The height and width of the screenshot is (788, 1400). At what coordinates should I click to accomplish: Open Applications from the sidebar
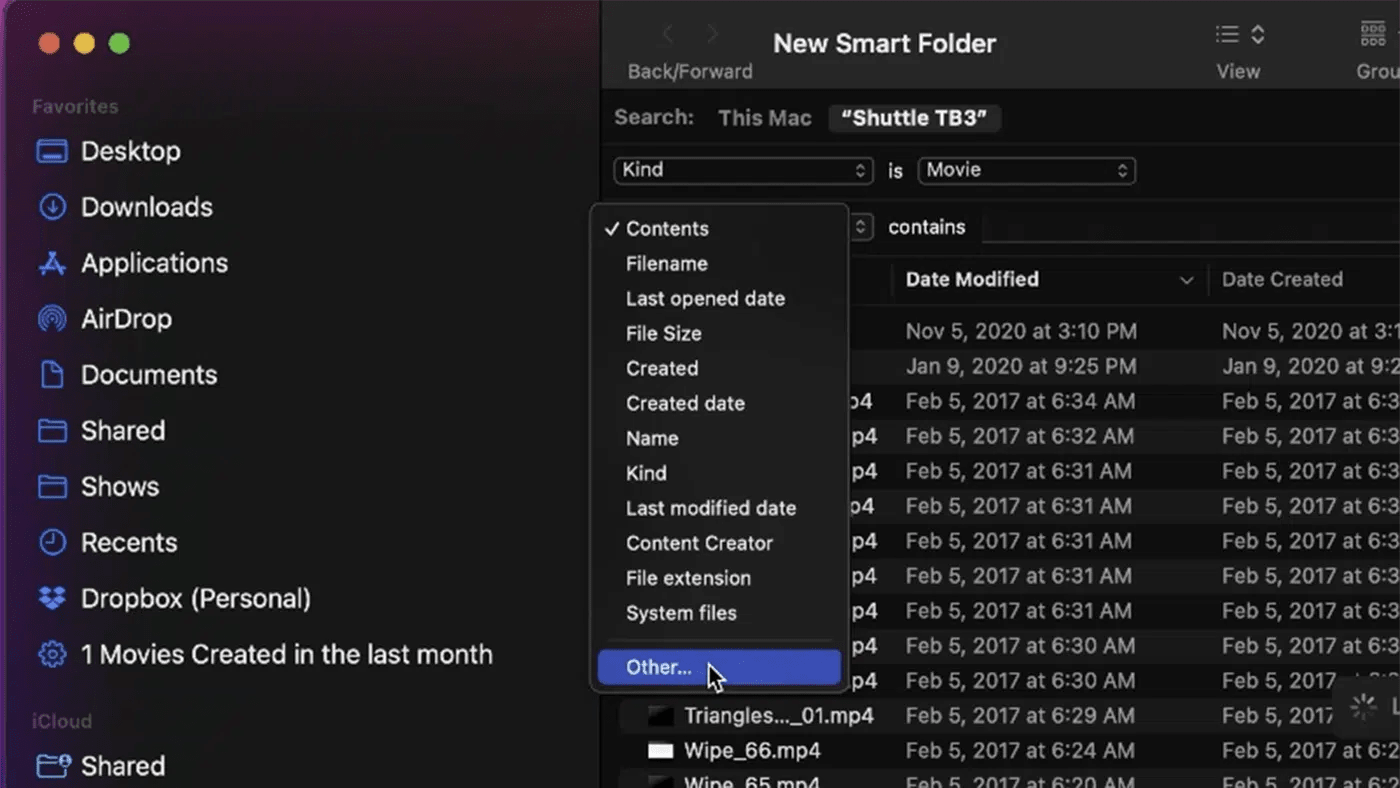[x=152, y=263]
